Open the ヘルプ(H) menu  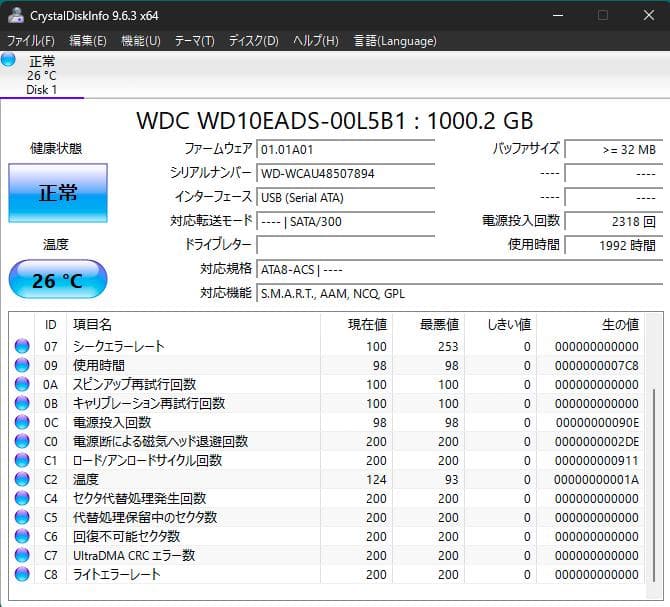[316, 41]
